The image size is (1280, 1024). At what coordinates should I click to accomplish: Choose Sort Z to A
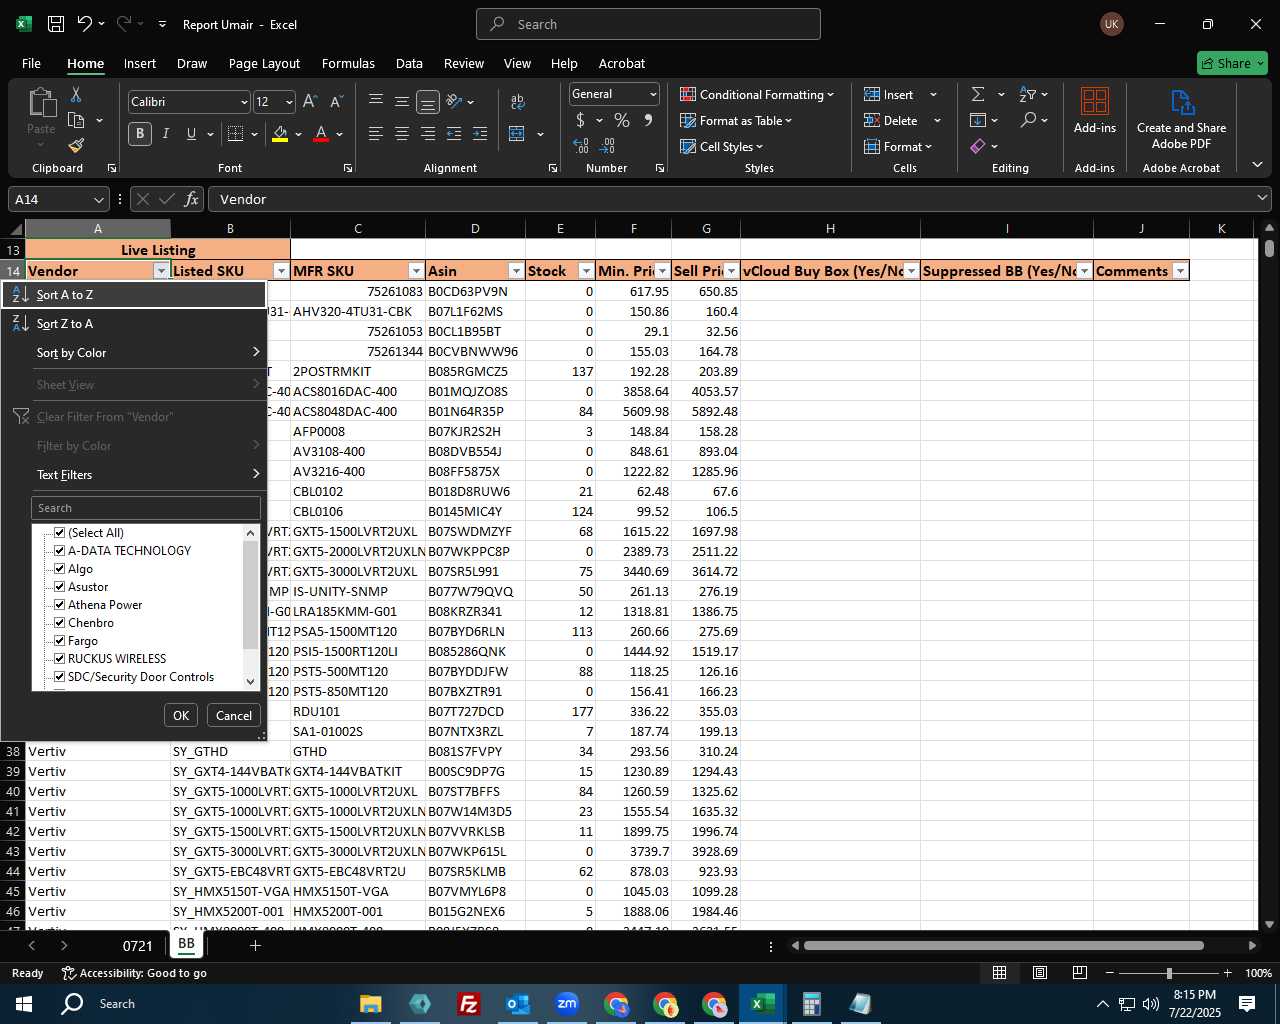[134, 324]
